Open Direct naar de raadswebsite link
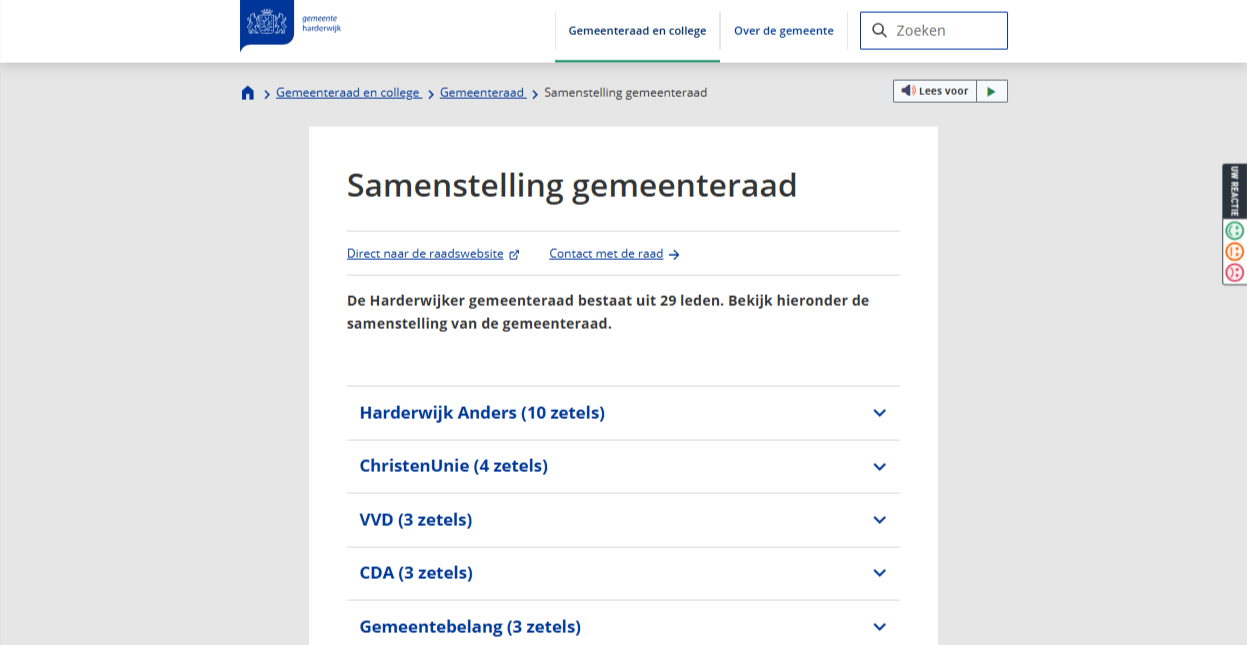The height and width of the screenshot is (645, 1247). [x=433, y=254]
